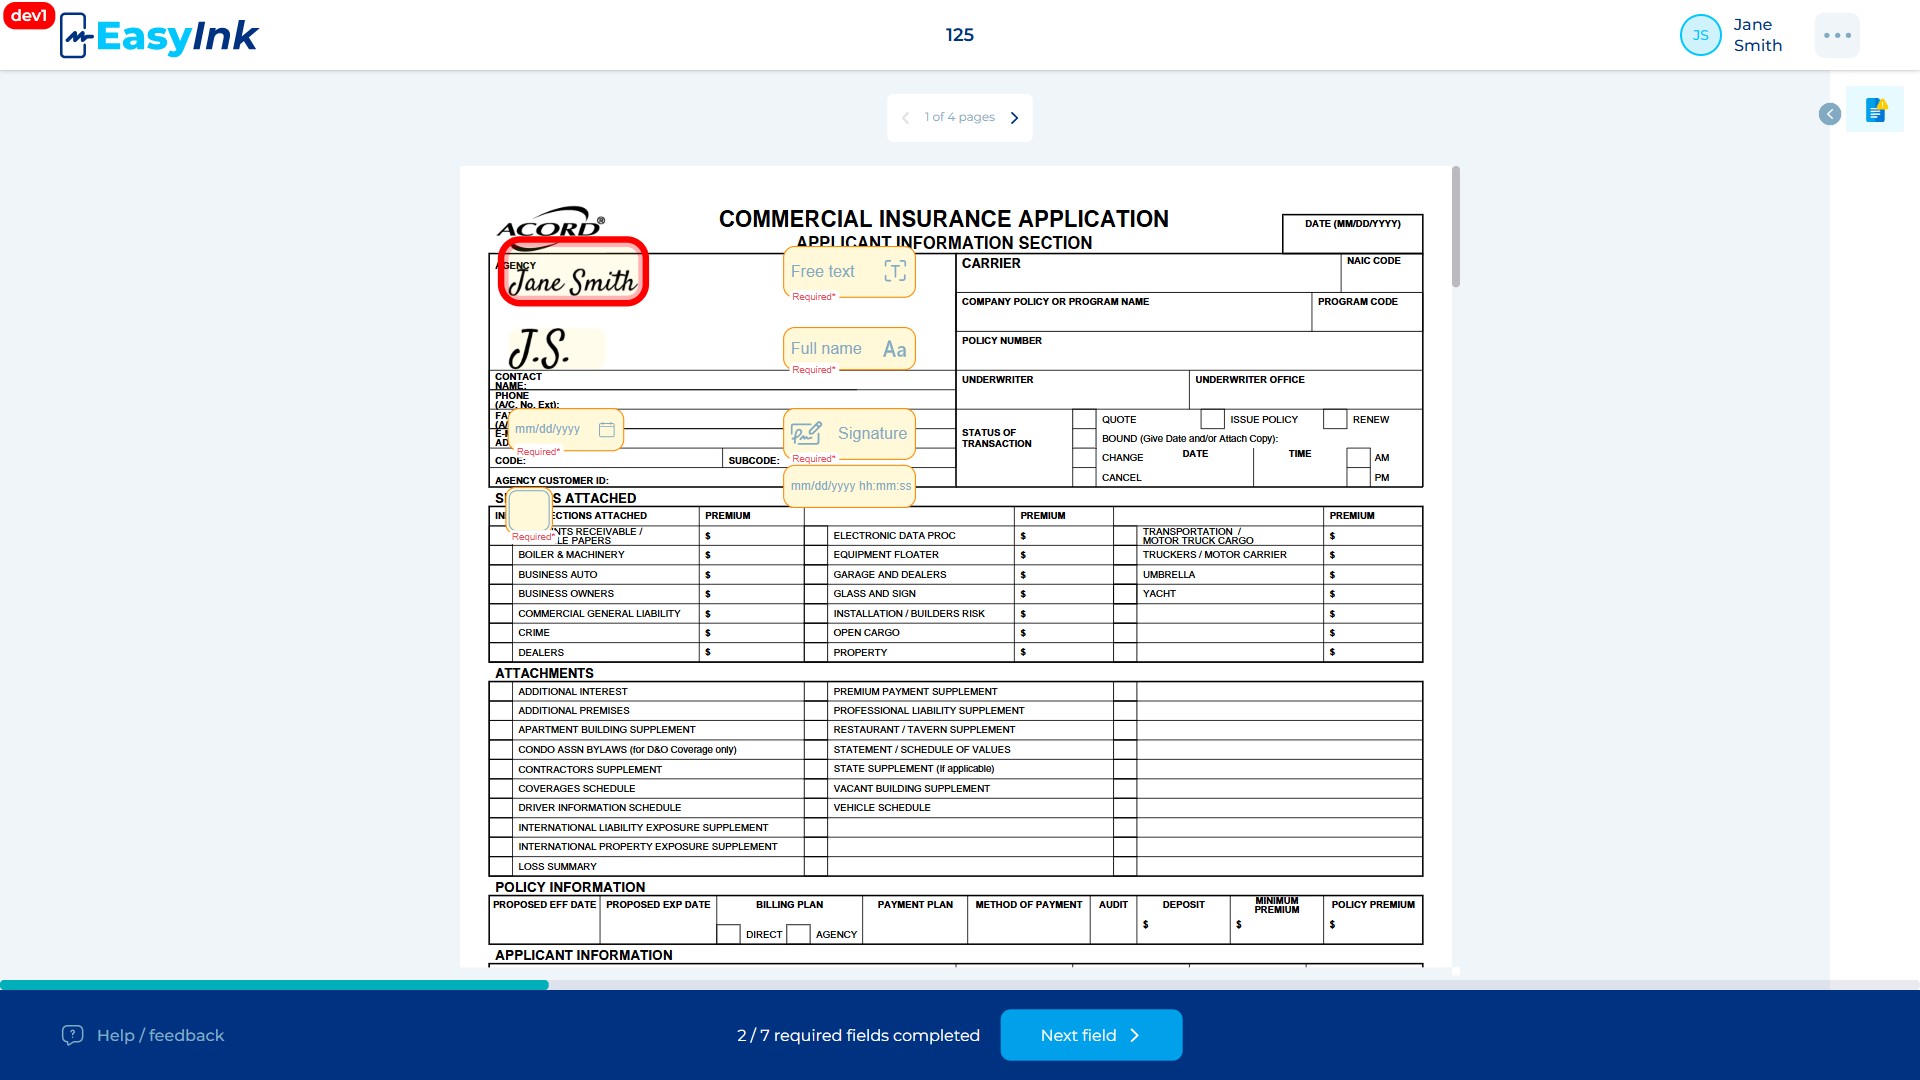Click the 'YACHT' row text
This screenshot has width=1920, height=1080.
click(x=1159, y=594)
